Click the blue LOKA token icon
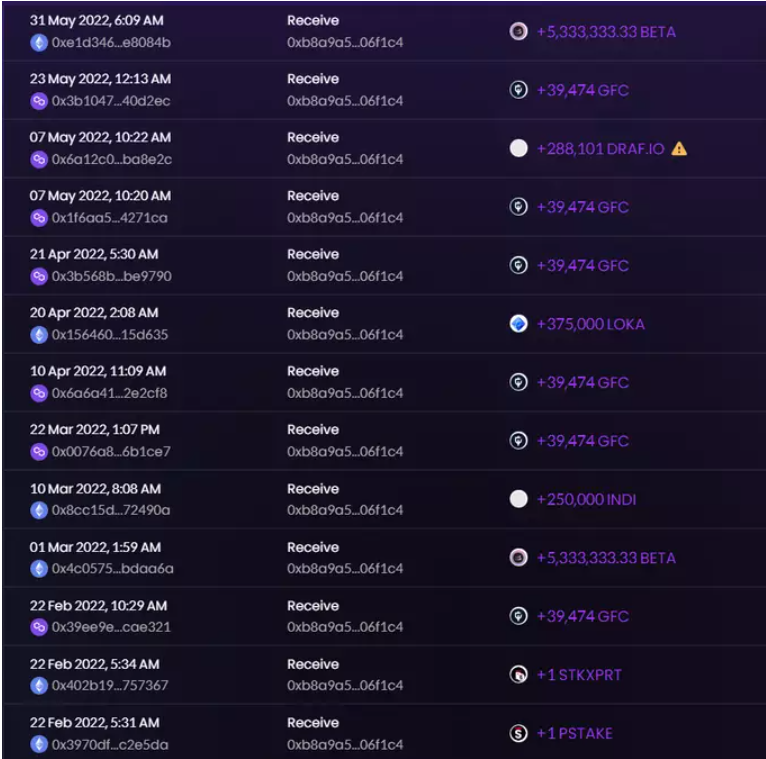 pyautogui.click(x=518, y=324)
